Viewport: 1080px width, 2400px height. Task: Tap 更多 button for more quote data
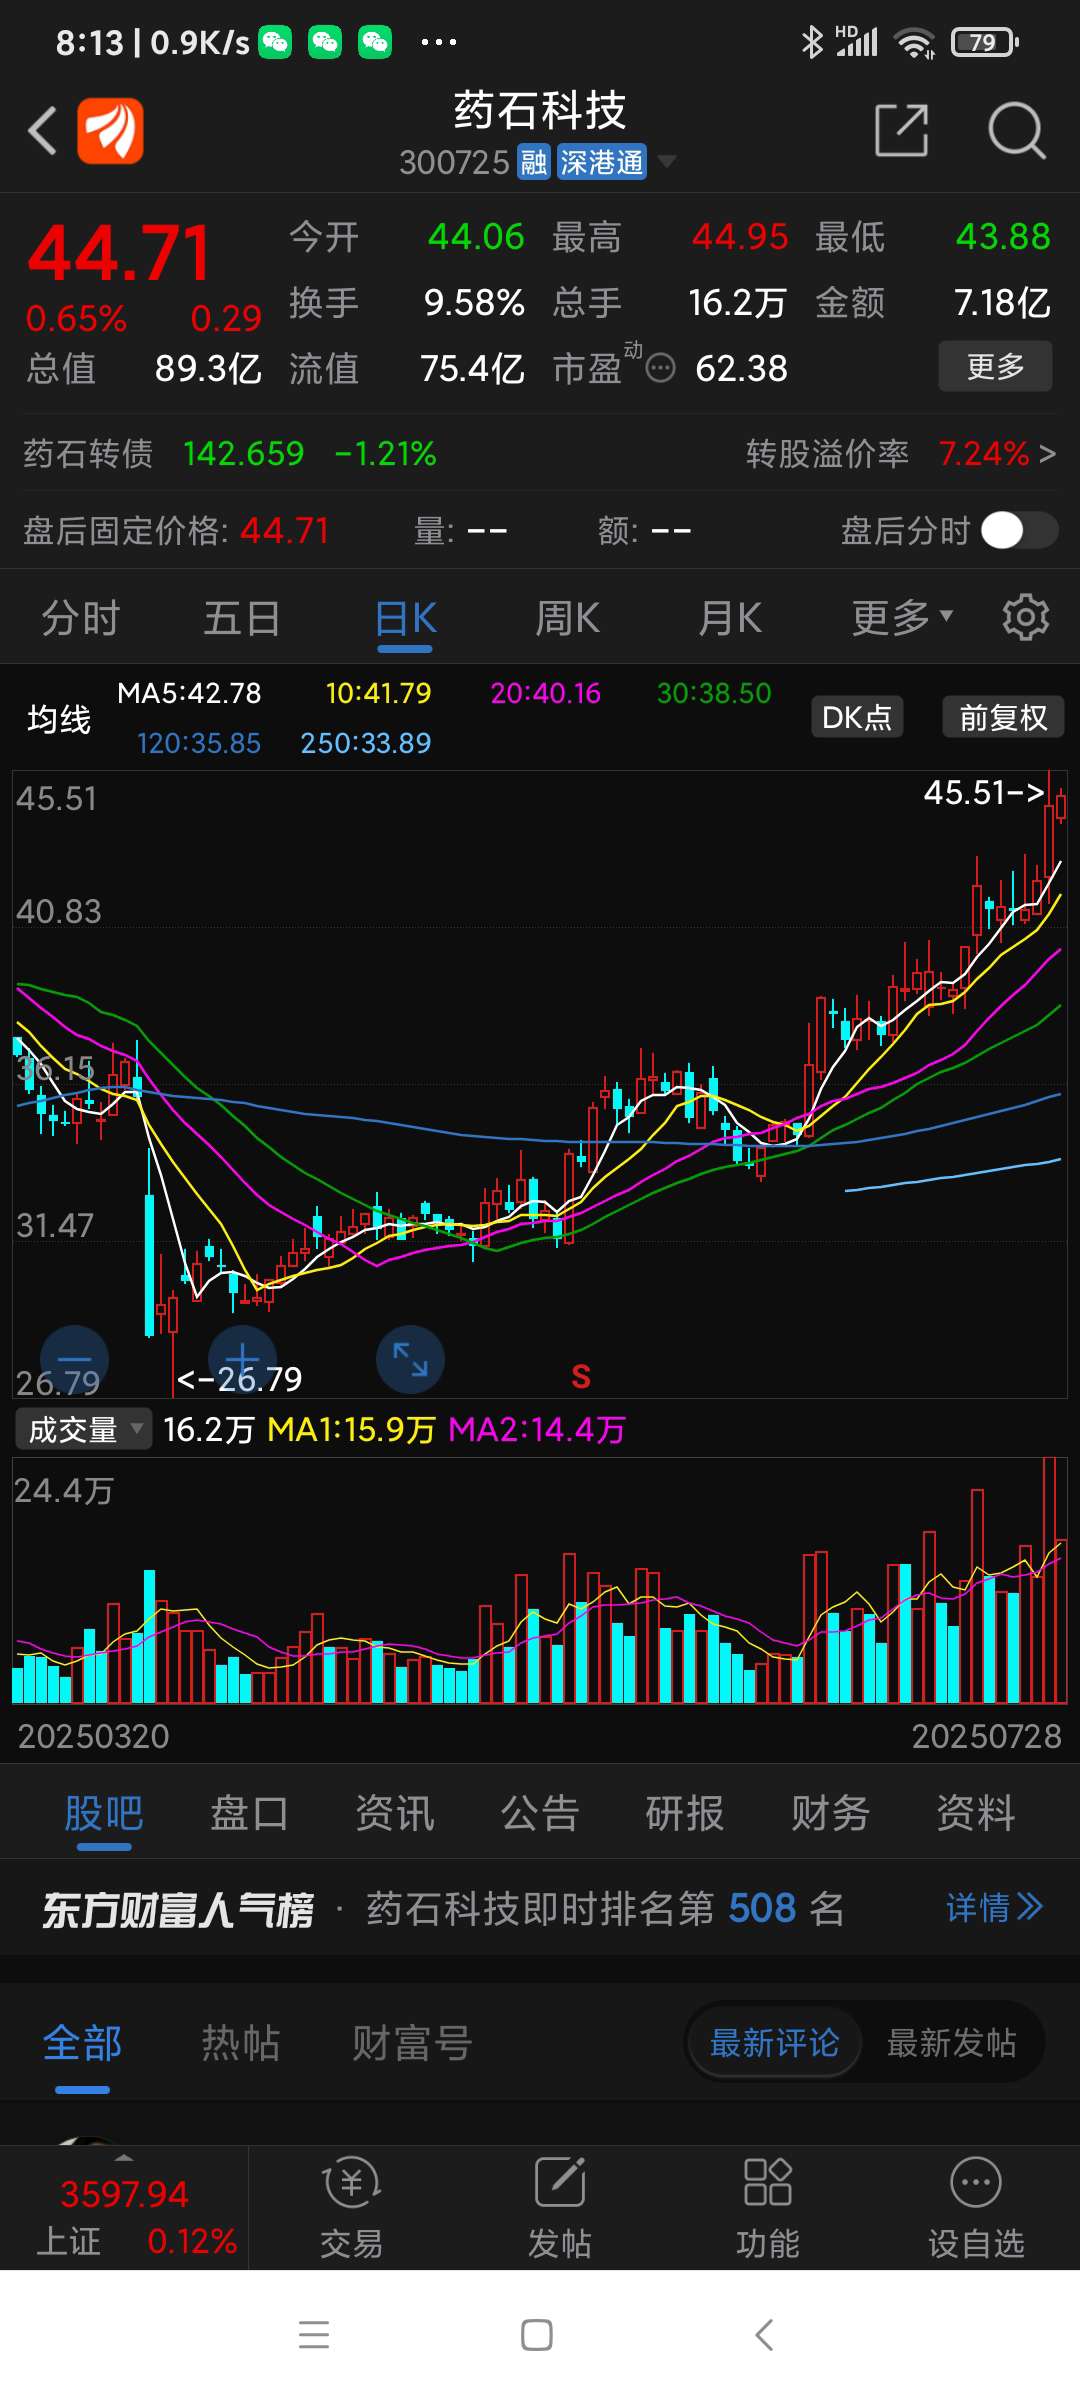[x=995, y=367]
